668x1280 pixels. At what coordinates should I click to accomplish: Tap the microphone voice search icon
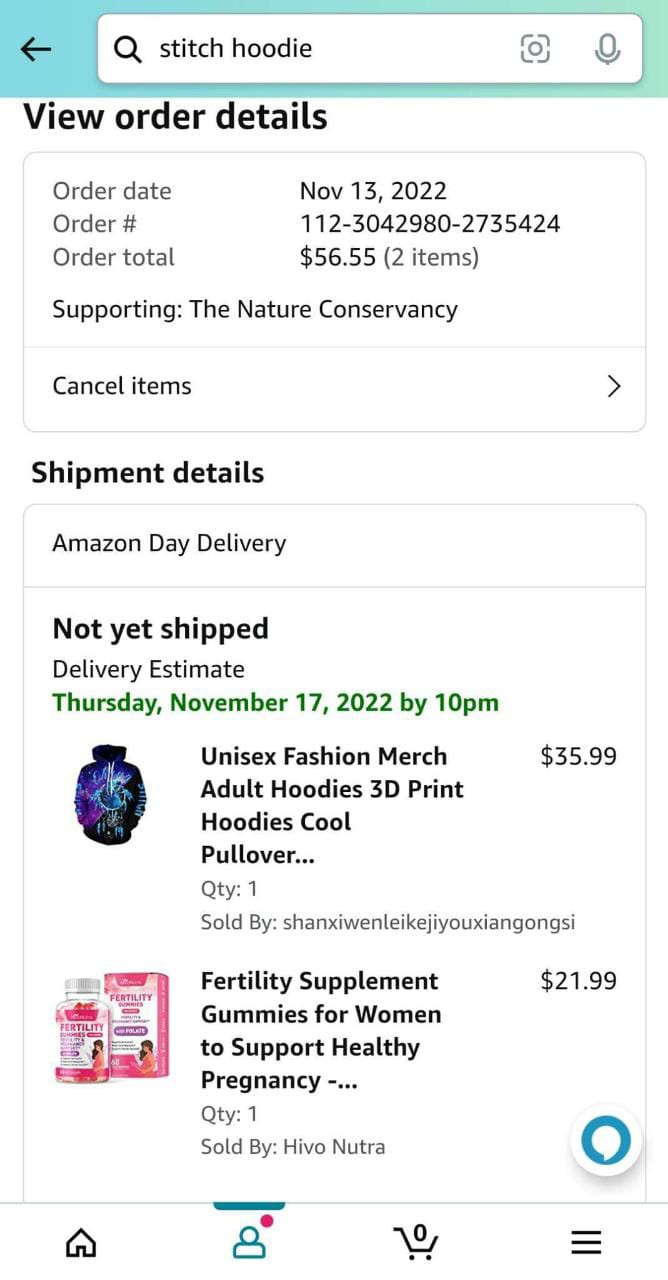607,48
